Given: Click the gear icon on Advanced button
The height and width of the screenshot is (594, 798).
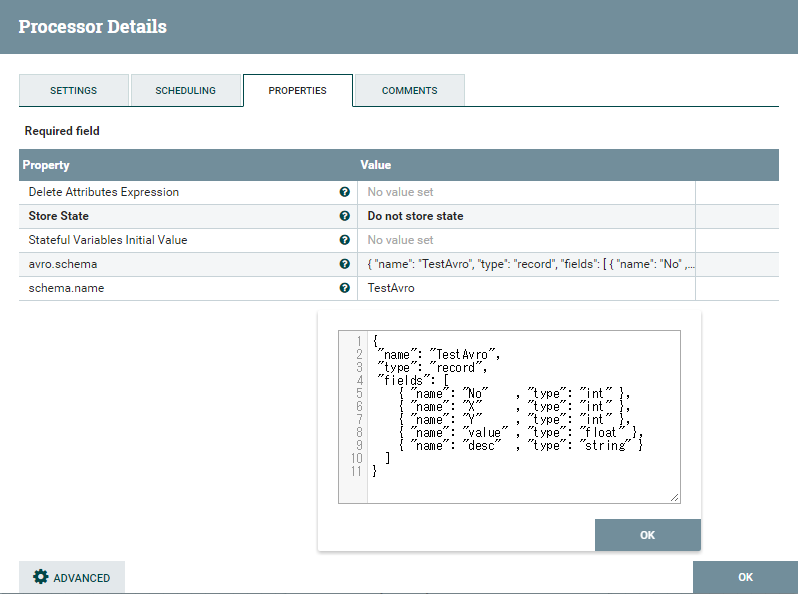Looking at the screenshot, I should [41, 577].
